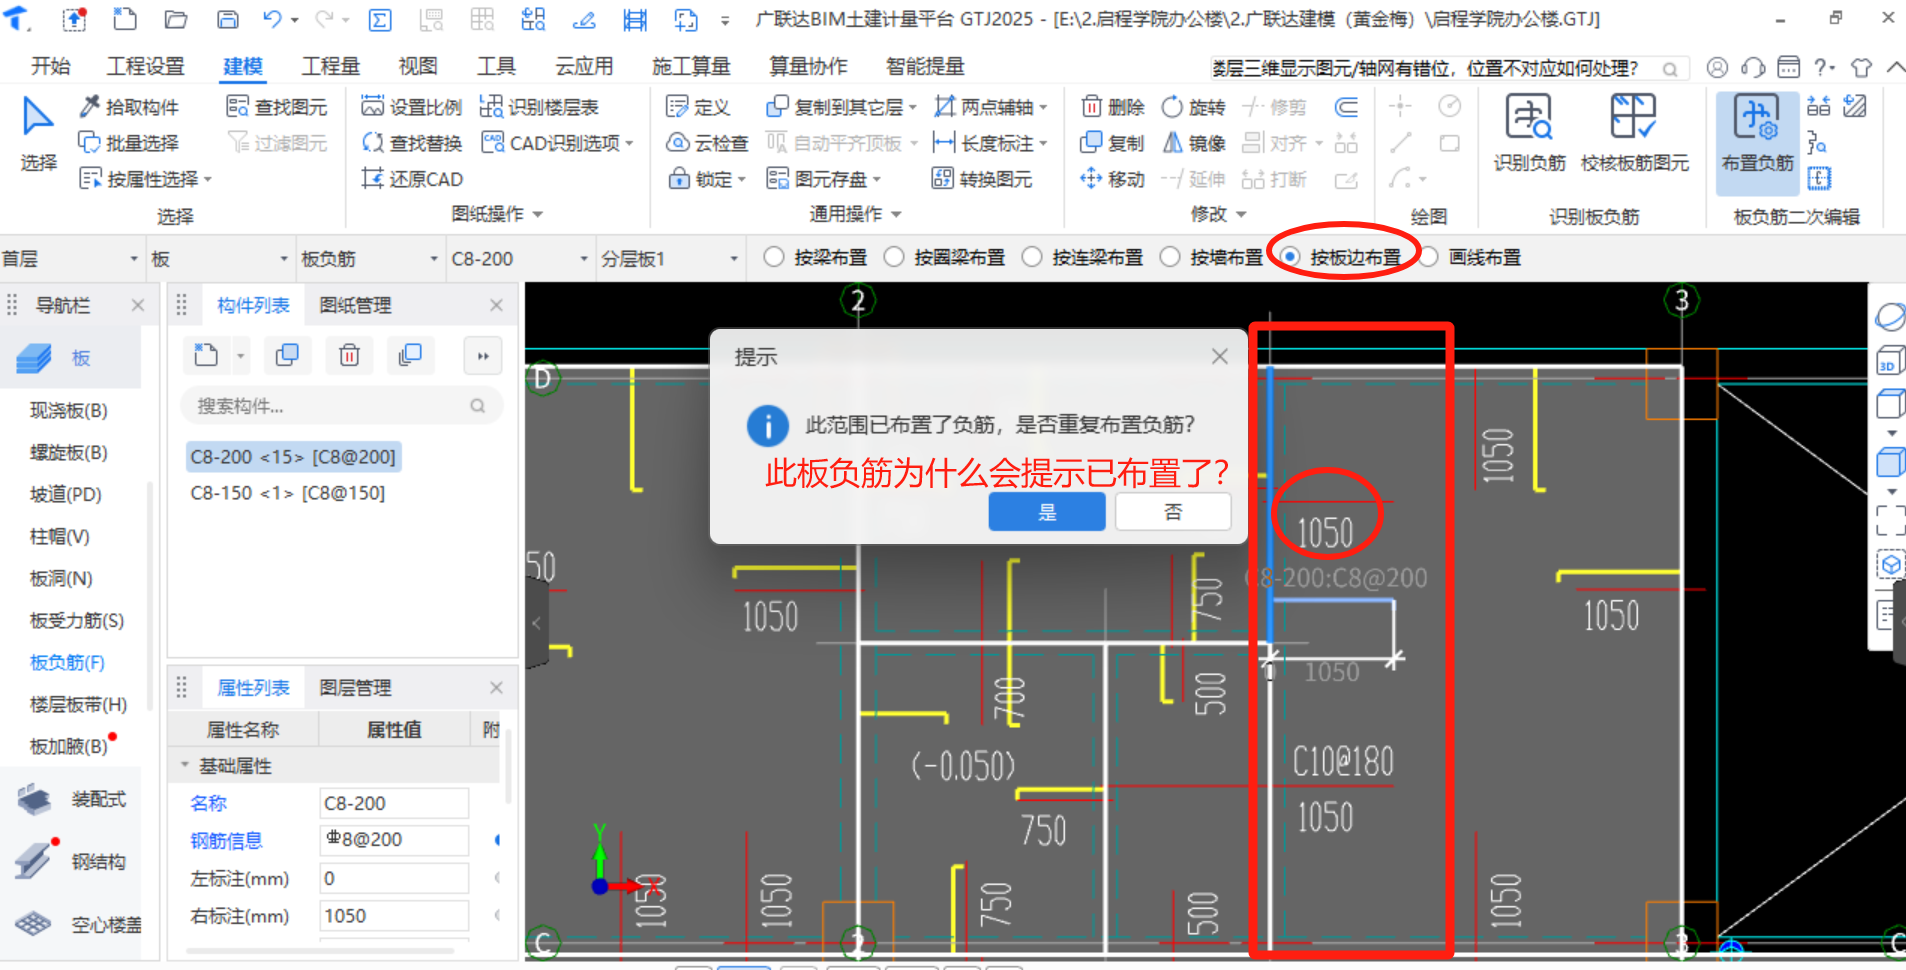Click the 搜索构件 search field

click(341, 406)
